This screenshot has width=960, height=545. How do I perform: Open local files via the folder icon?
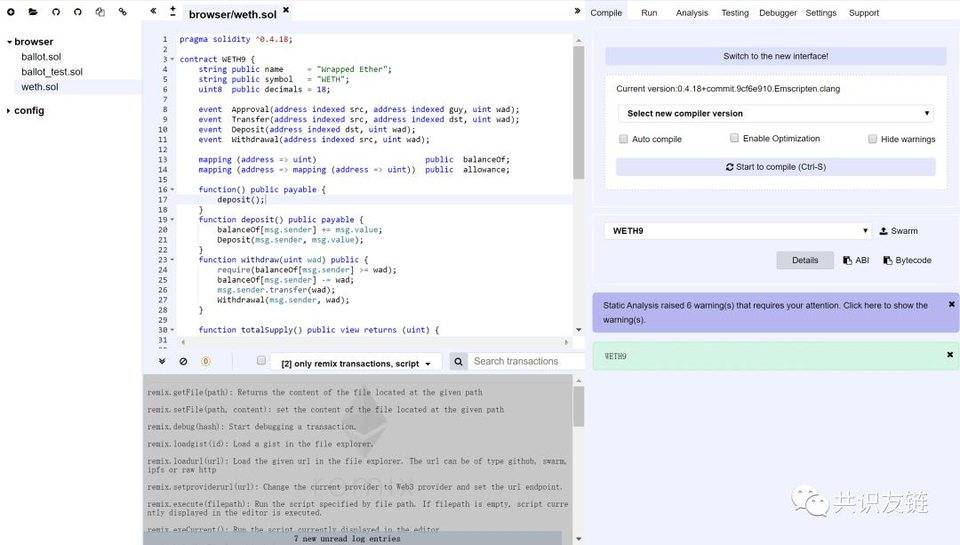pos(33,12)
